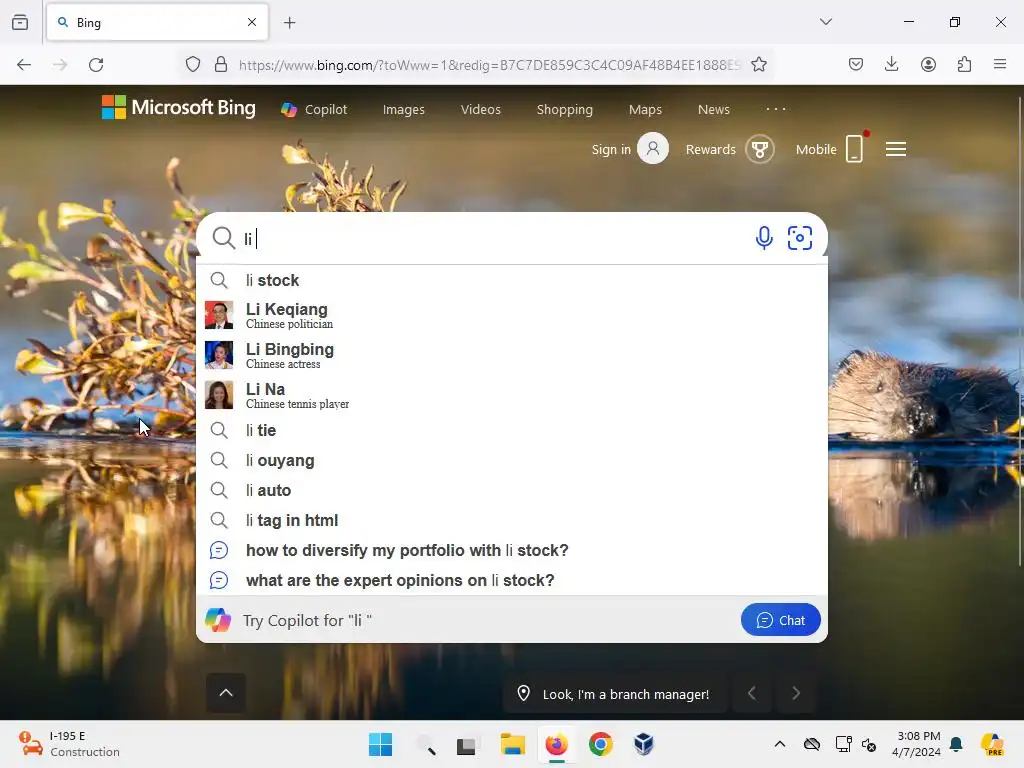Select the Li Na suggestion
Viewport: 1024px width, 768px height.
(511, 395)
